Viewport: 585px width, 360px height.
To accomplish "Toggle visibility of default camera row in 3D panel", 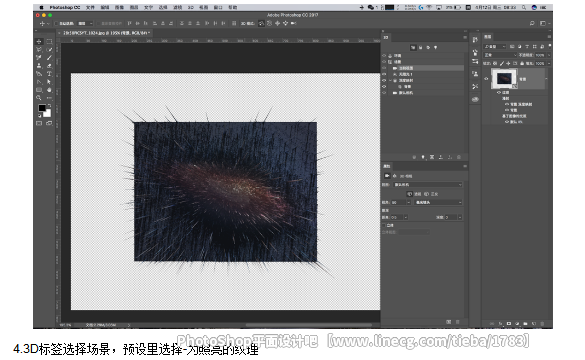I will coord(384,93).
